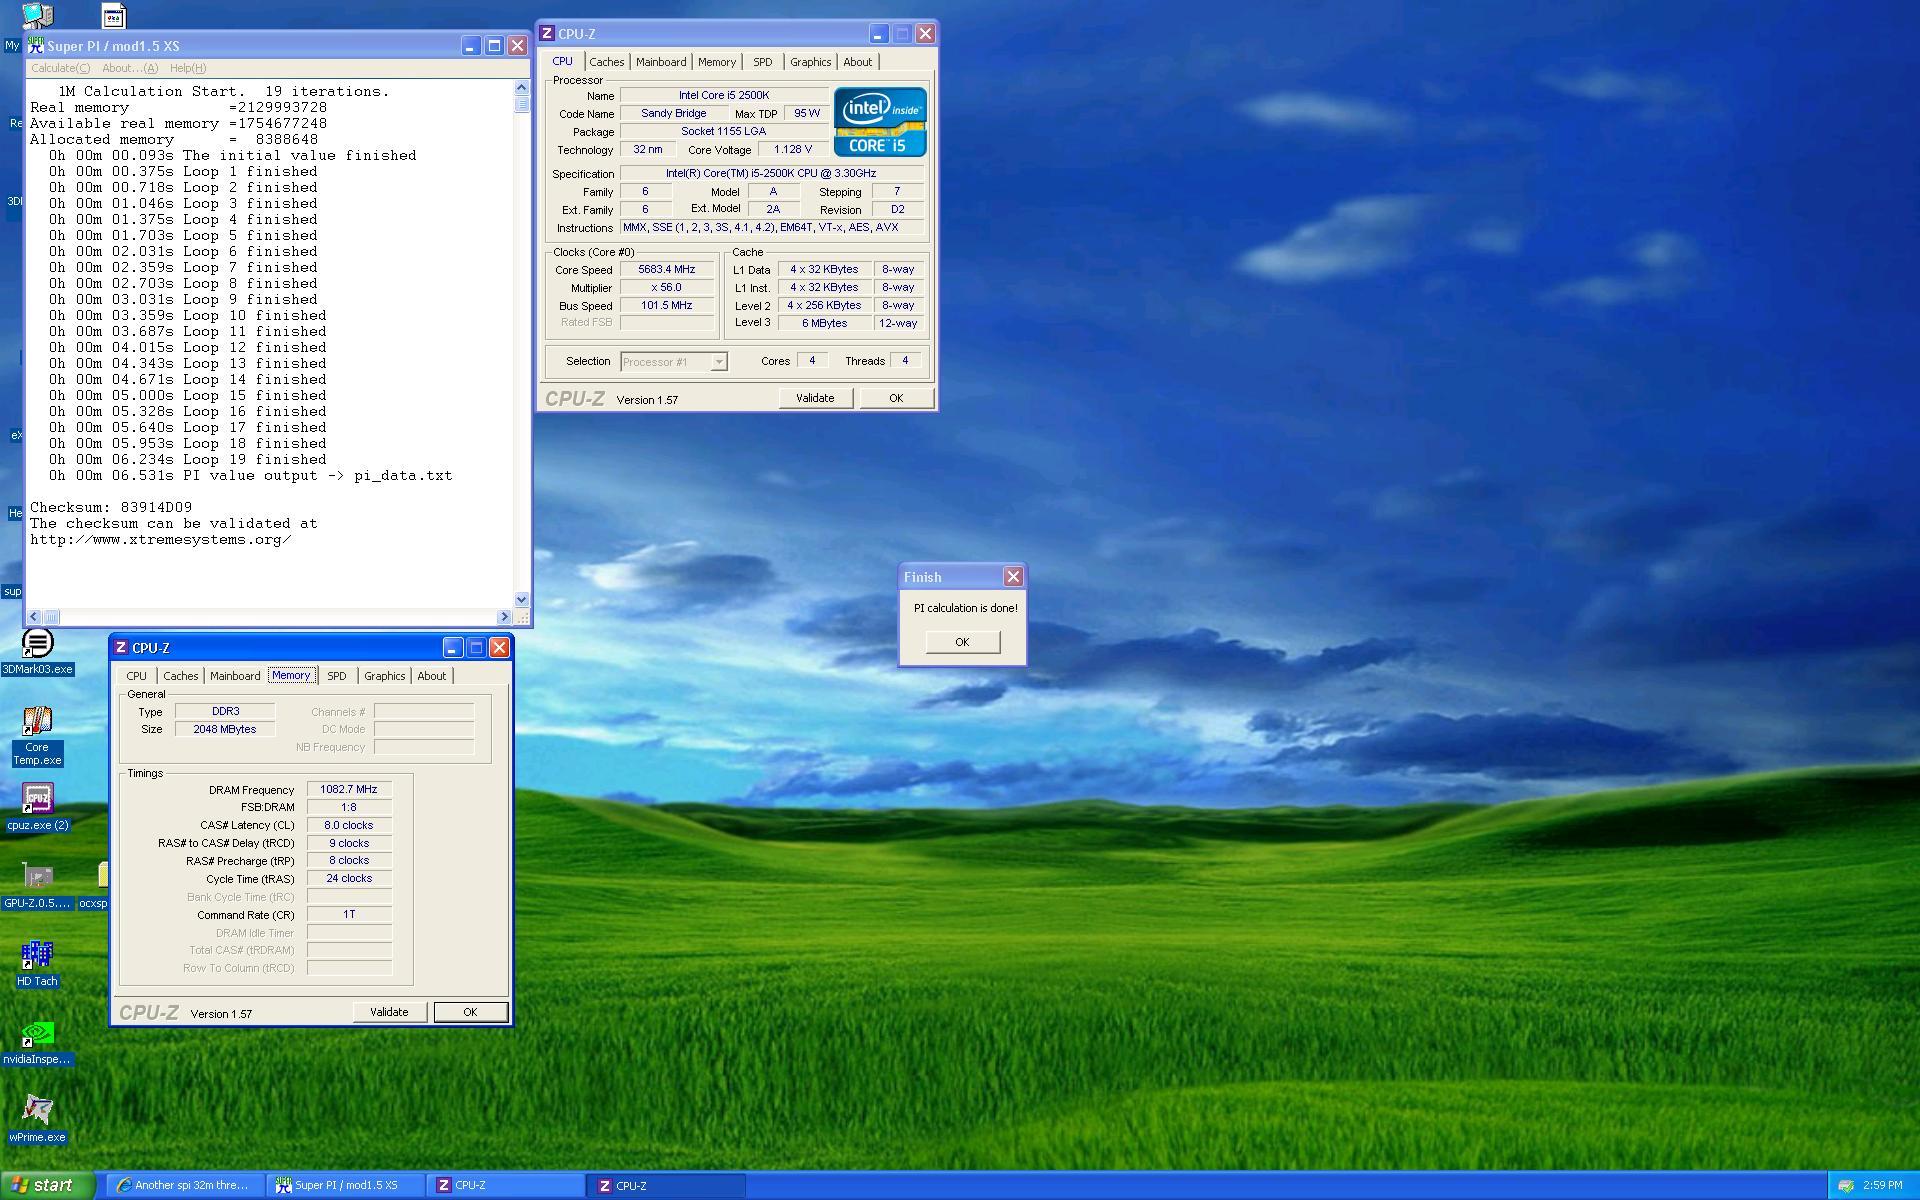This screenshot has width=1920, height=1200.
Task: Select SPD tab in the Memory CPU-Z window
Action: pos(337,676)
